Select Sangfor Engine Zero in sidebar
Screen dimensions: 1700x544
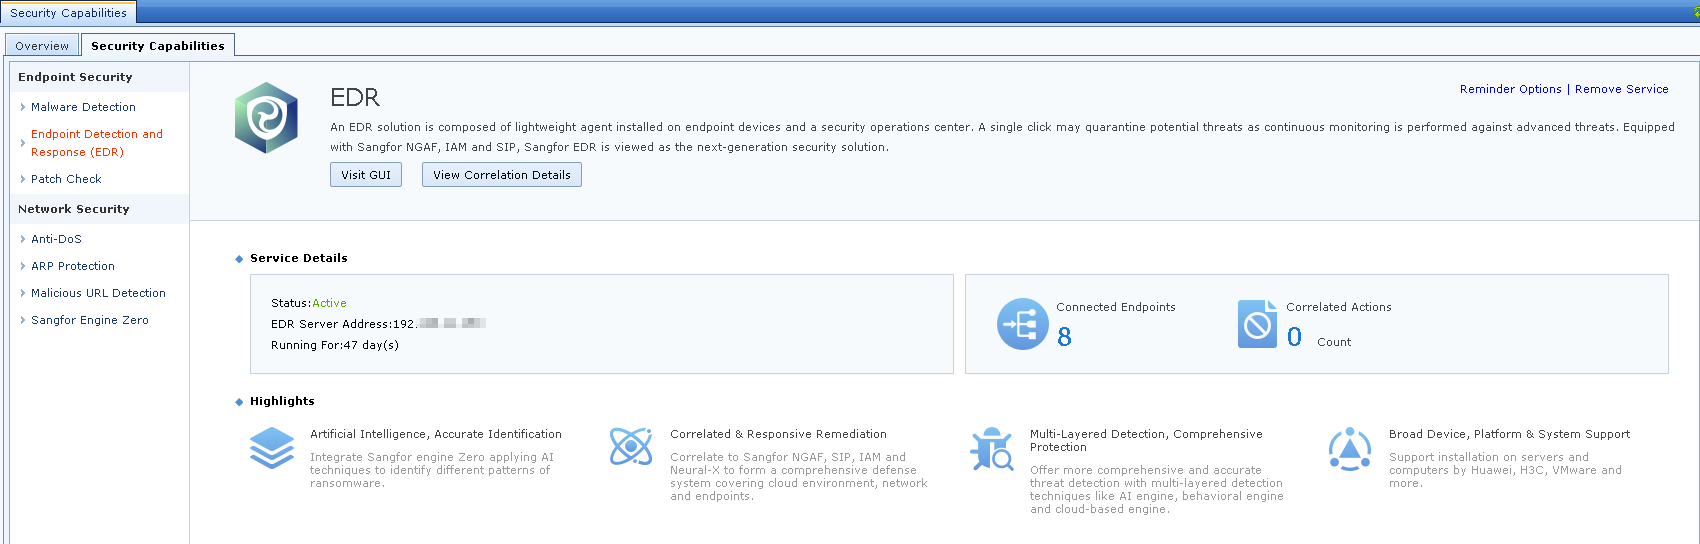pos(90,320)
